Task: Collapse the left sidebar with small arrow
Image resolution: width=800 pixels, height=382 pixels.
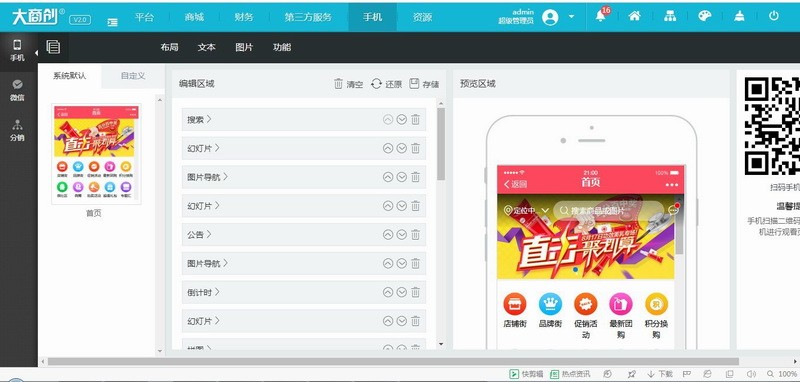Action: click(36, 53)
